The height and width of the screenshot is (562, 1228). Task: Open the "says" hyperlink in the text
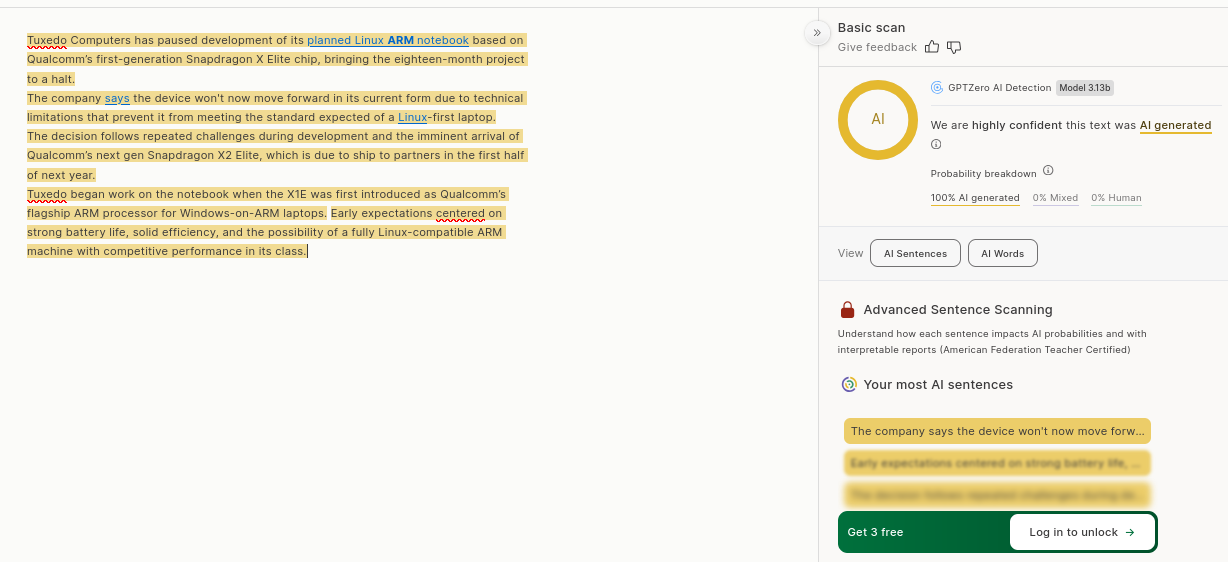click(x=117, y=99)
